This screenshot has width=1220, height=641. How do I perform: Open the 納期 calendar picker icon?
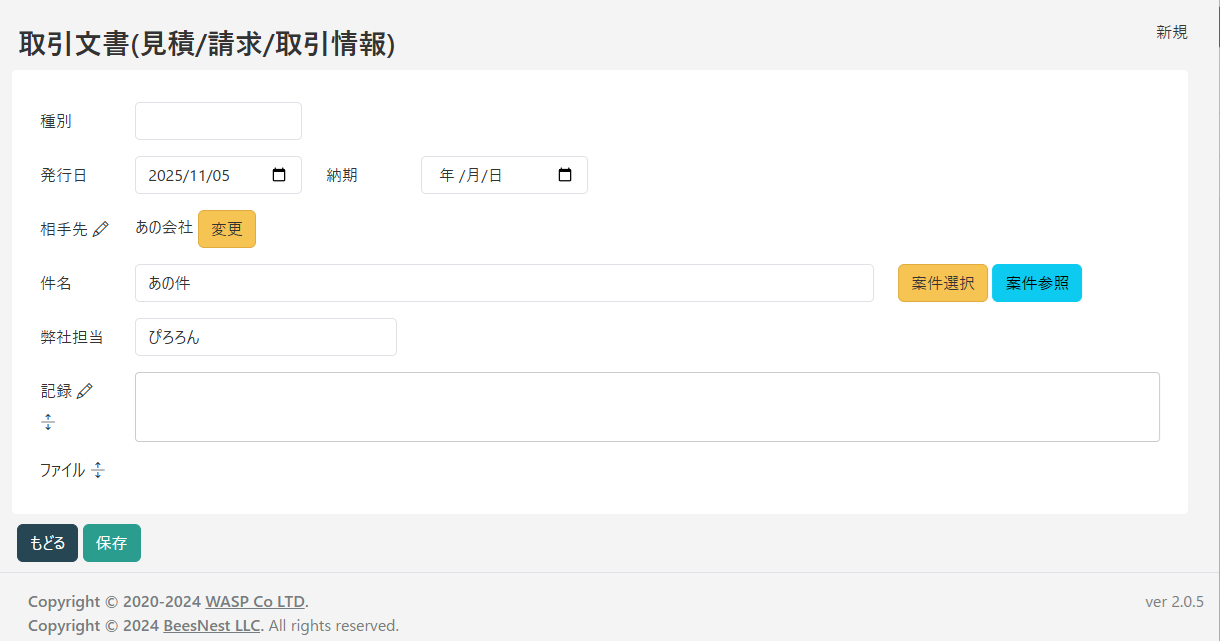(x=565, y=175)
